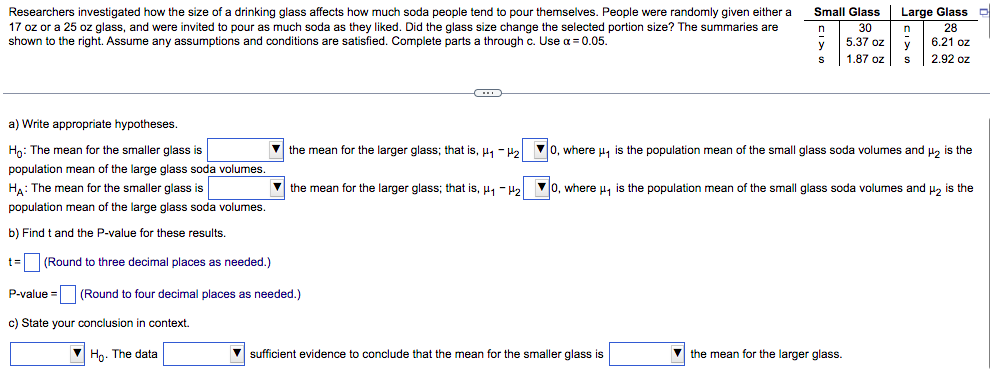The width and height of the screenshot is (990, 380).
Task: Open final conclusion smaller glass dropdown
Action: 648,354
